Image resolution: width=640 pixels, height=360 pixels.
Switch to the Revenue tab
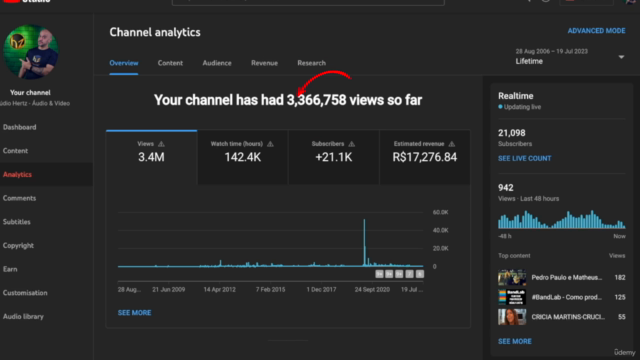pos(264,63)
